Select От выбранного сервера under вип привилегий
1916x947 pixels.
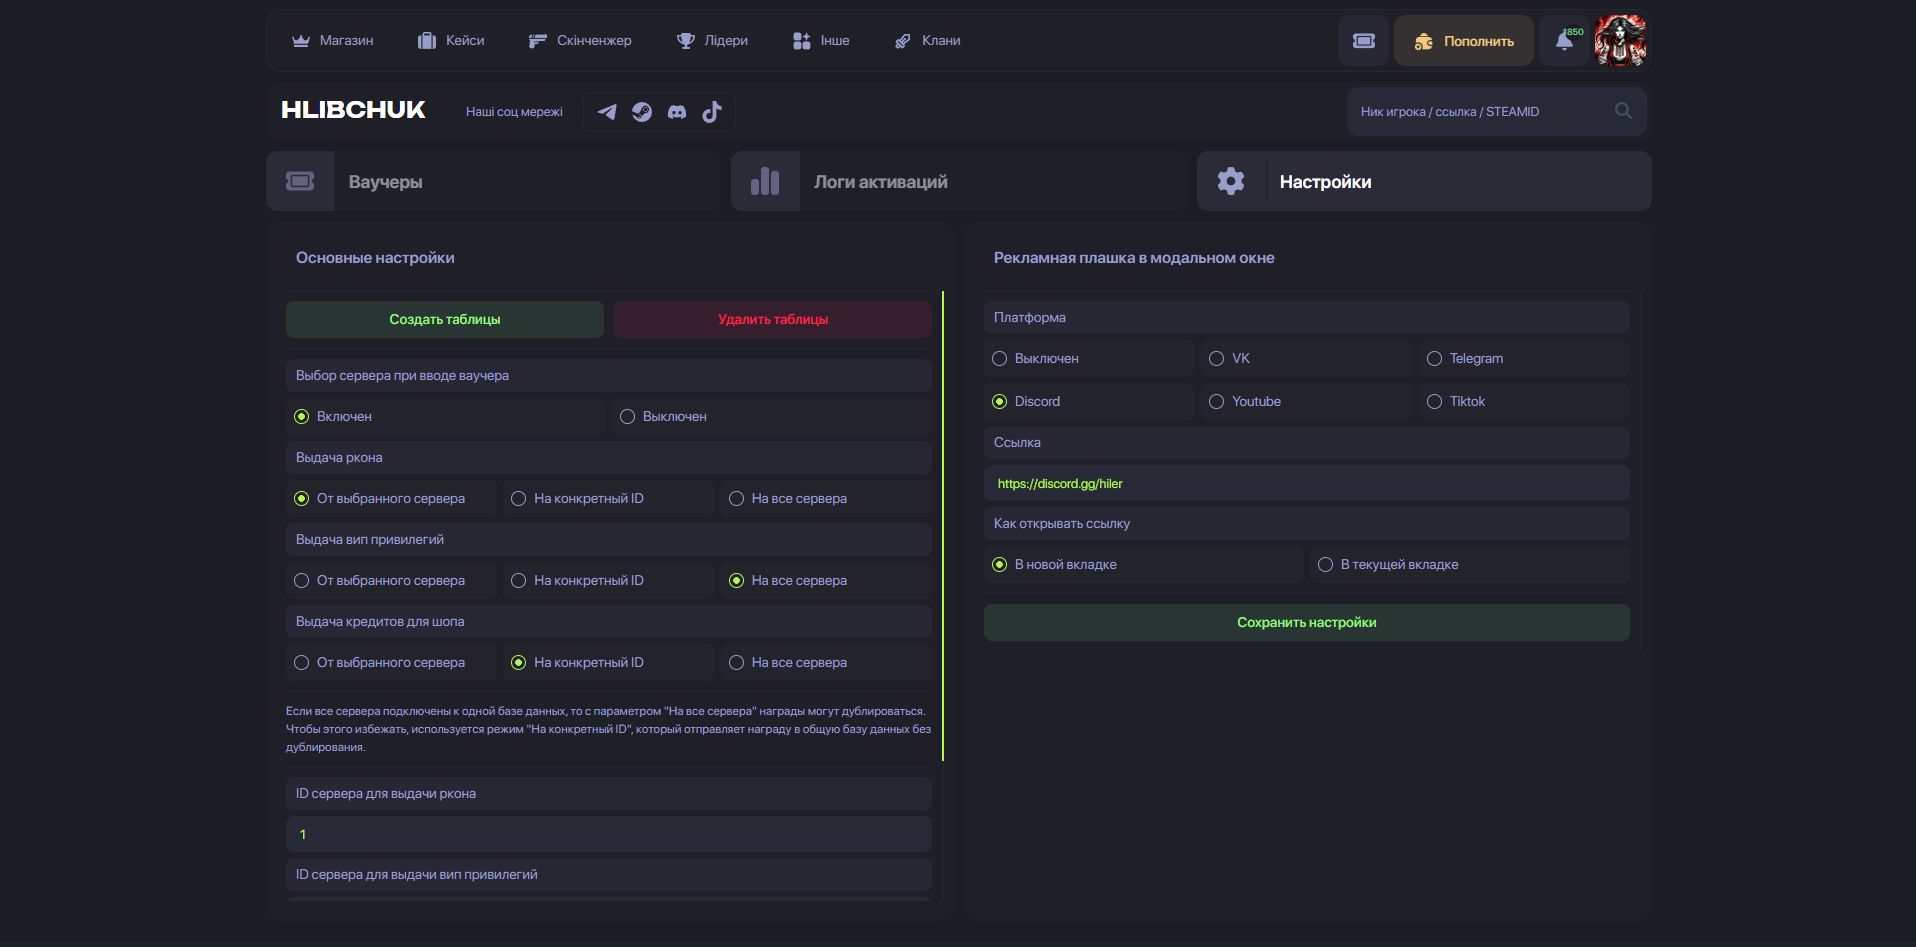[x=391, y=580]
